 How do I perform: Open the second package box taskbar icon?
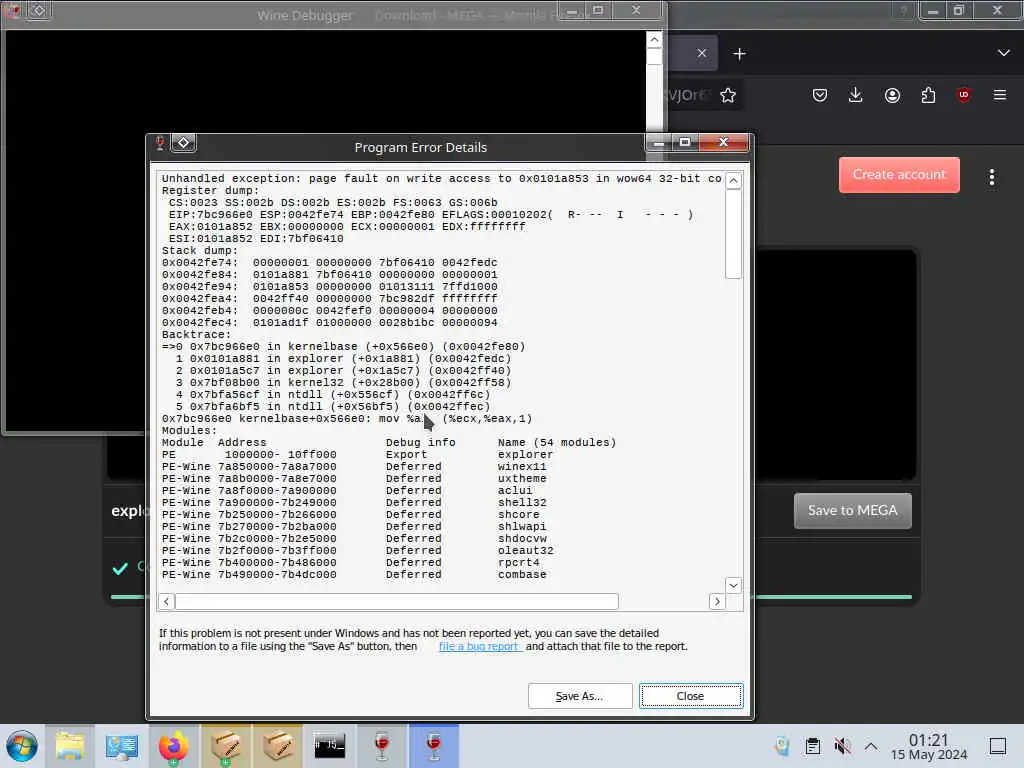(x=278, y=746)
